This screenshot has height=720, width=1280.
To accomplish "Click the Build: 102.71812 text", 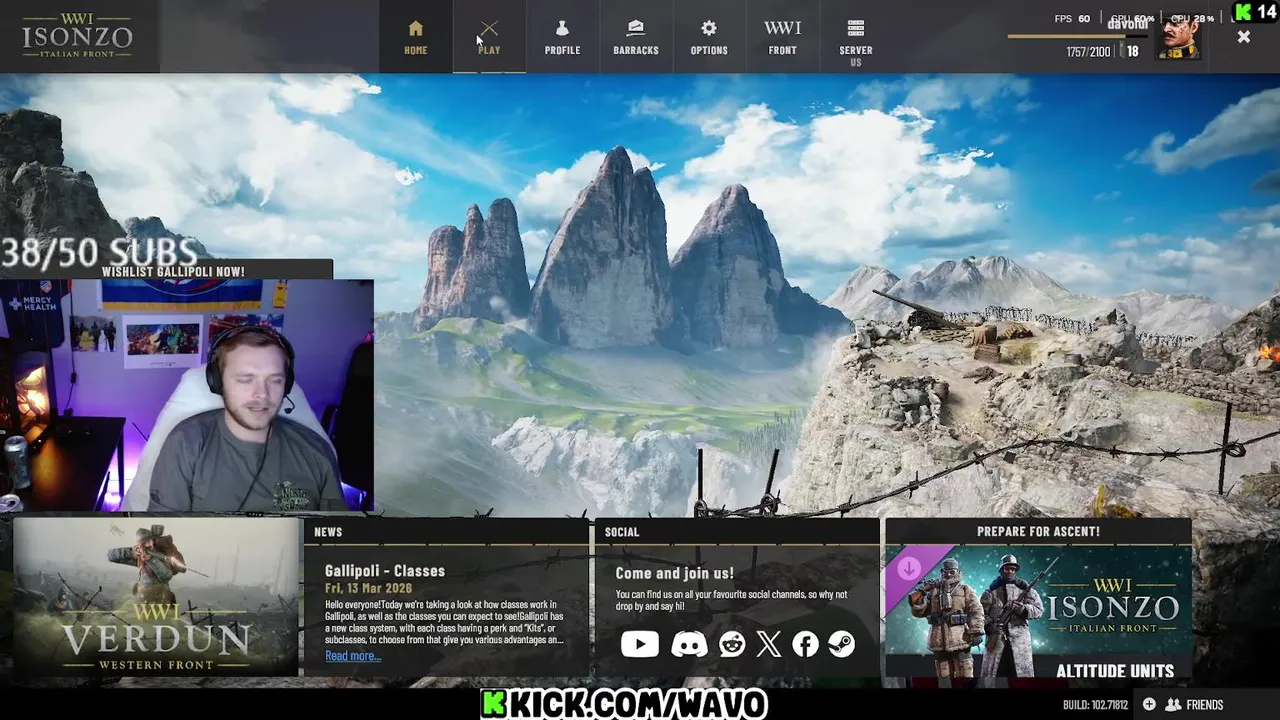I will [1095, 705].
